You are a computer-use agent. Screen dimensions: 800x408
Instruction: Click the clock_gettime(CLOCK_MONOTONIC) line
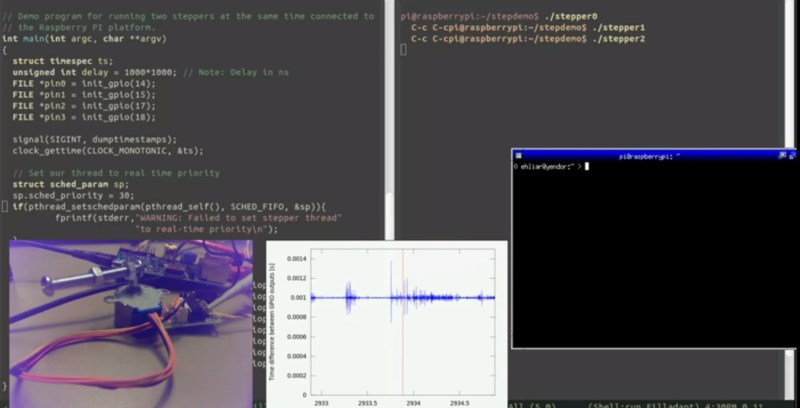[107, 150]
